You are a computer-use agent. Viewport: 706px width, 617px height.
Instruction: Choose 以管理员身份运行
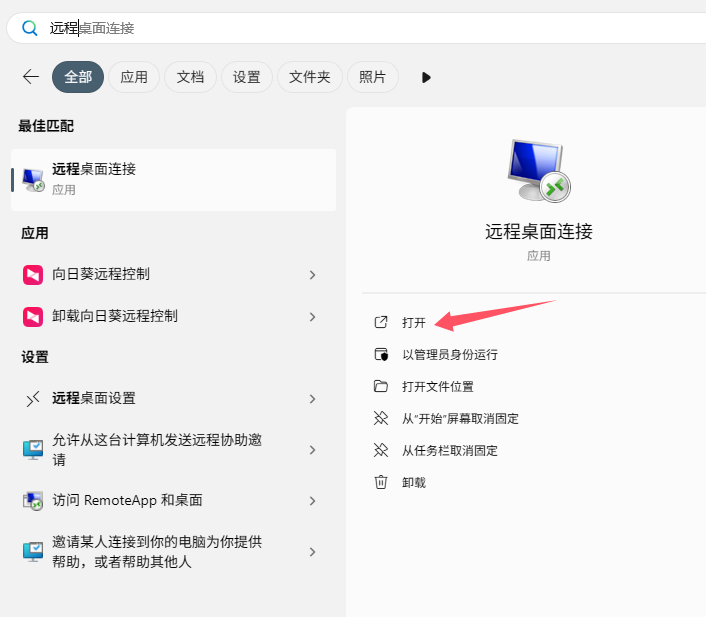point(450,354)
